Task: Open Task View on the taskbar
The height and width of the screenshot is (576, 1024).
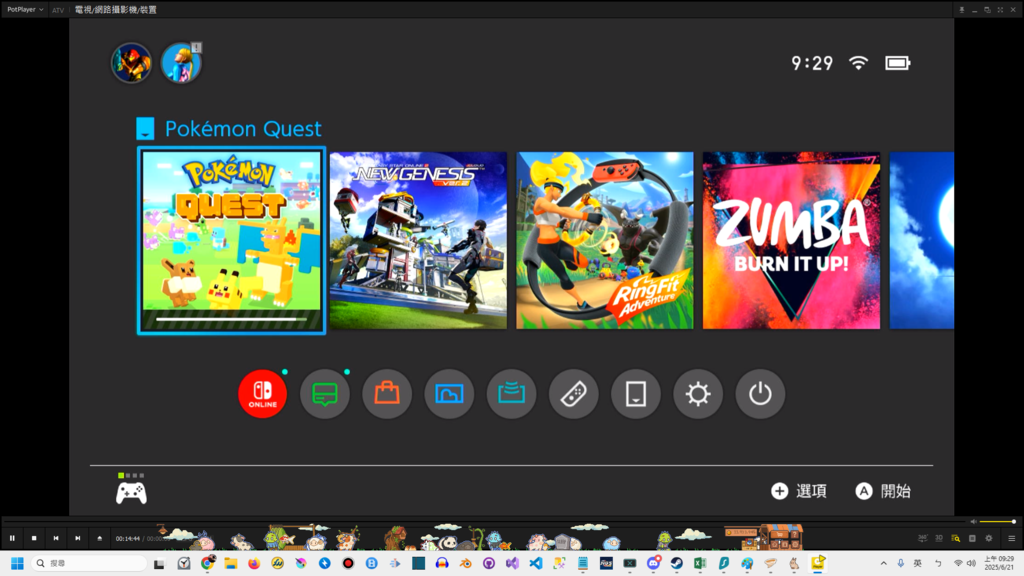Action: click(x=159, y=563)
